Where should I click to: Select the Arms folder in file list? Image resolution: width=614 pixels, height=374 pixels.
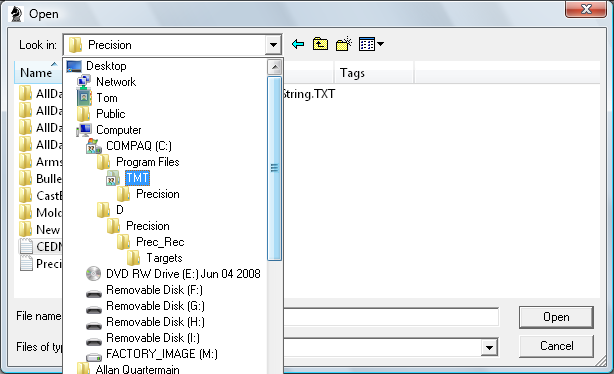tap(40, 162)
